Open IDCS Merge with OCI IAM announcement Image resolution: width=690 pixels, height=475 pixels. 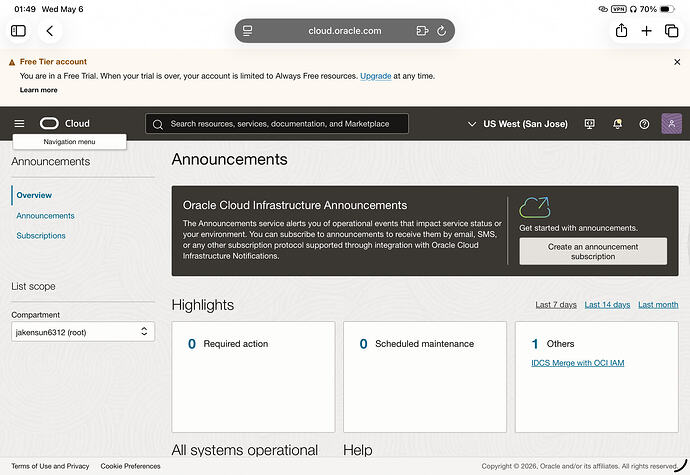click(x=578, y=363)
